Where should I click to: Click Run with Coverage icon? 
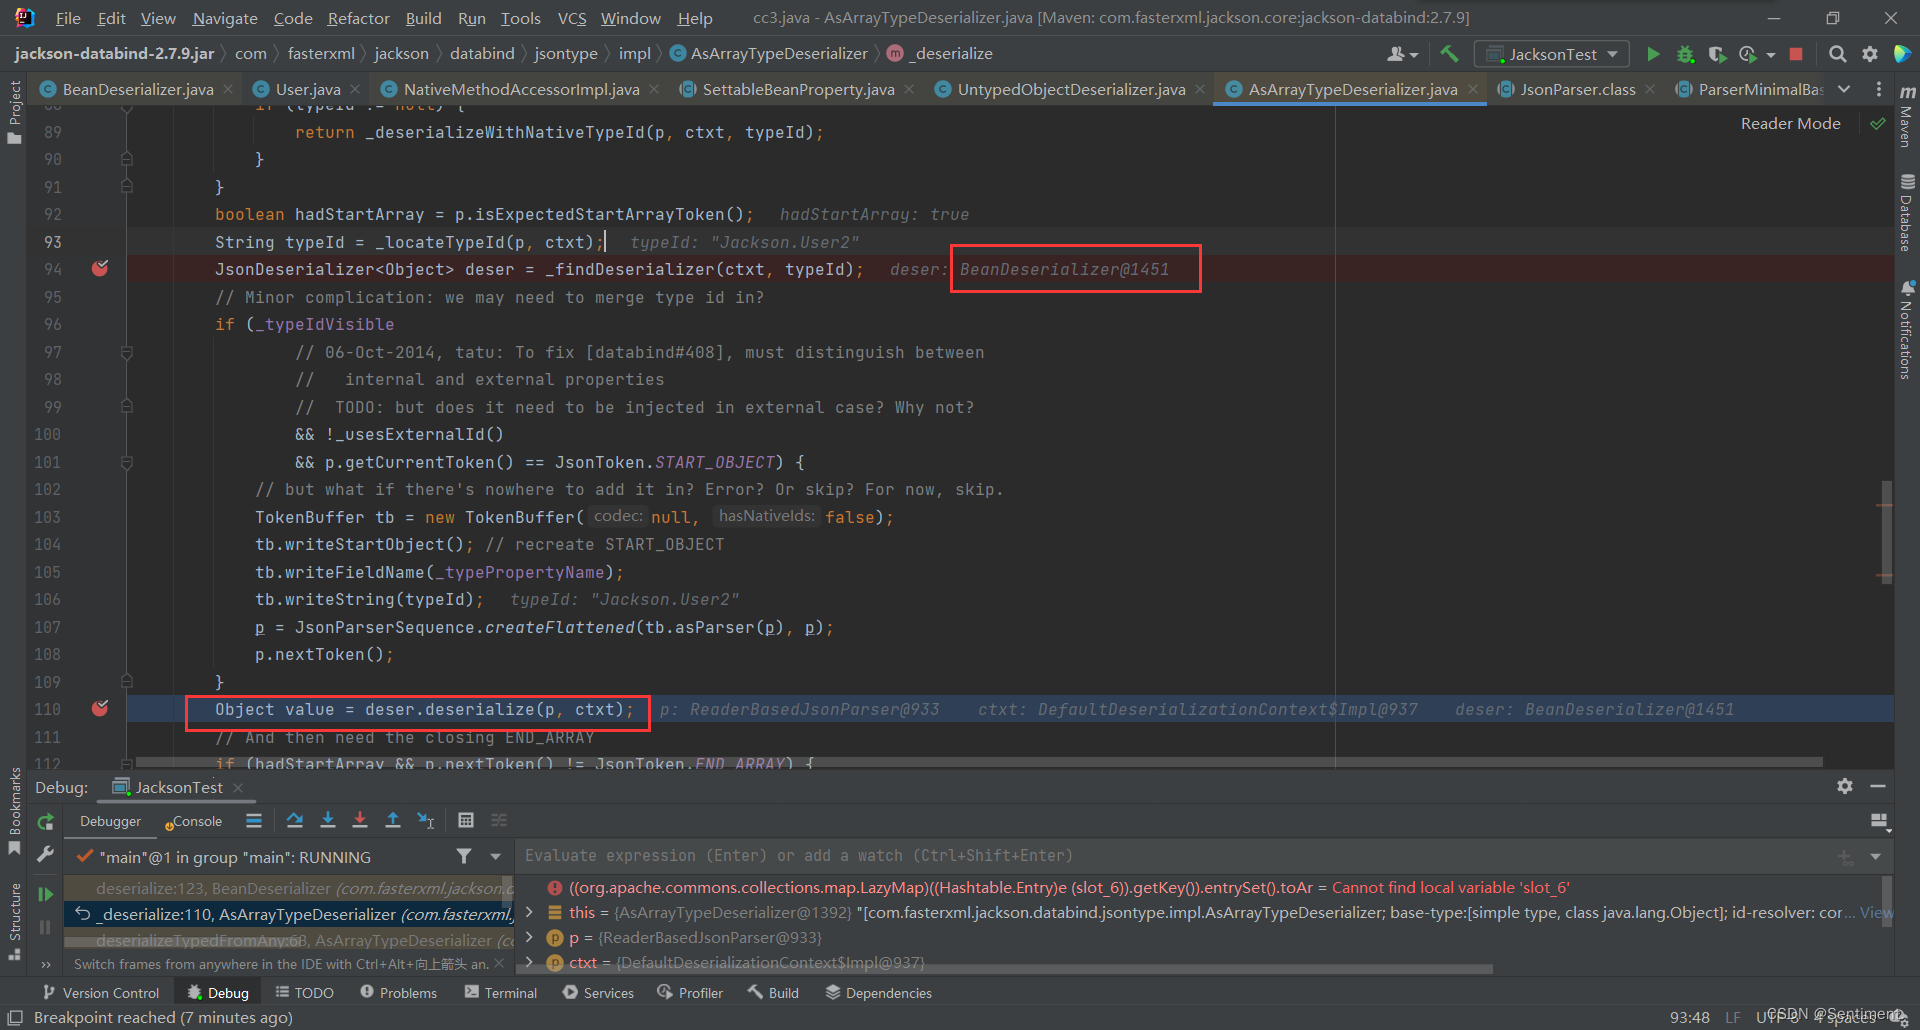click(x=1717, y=54)
